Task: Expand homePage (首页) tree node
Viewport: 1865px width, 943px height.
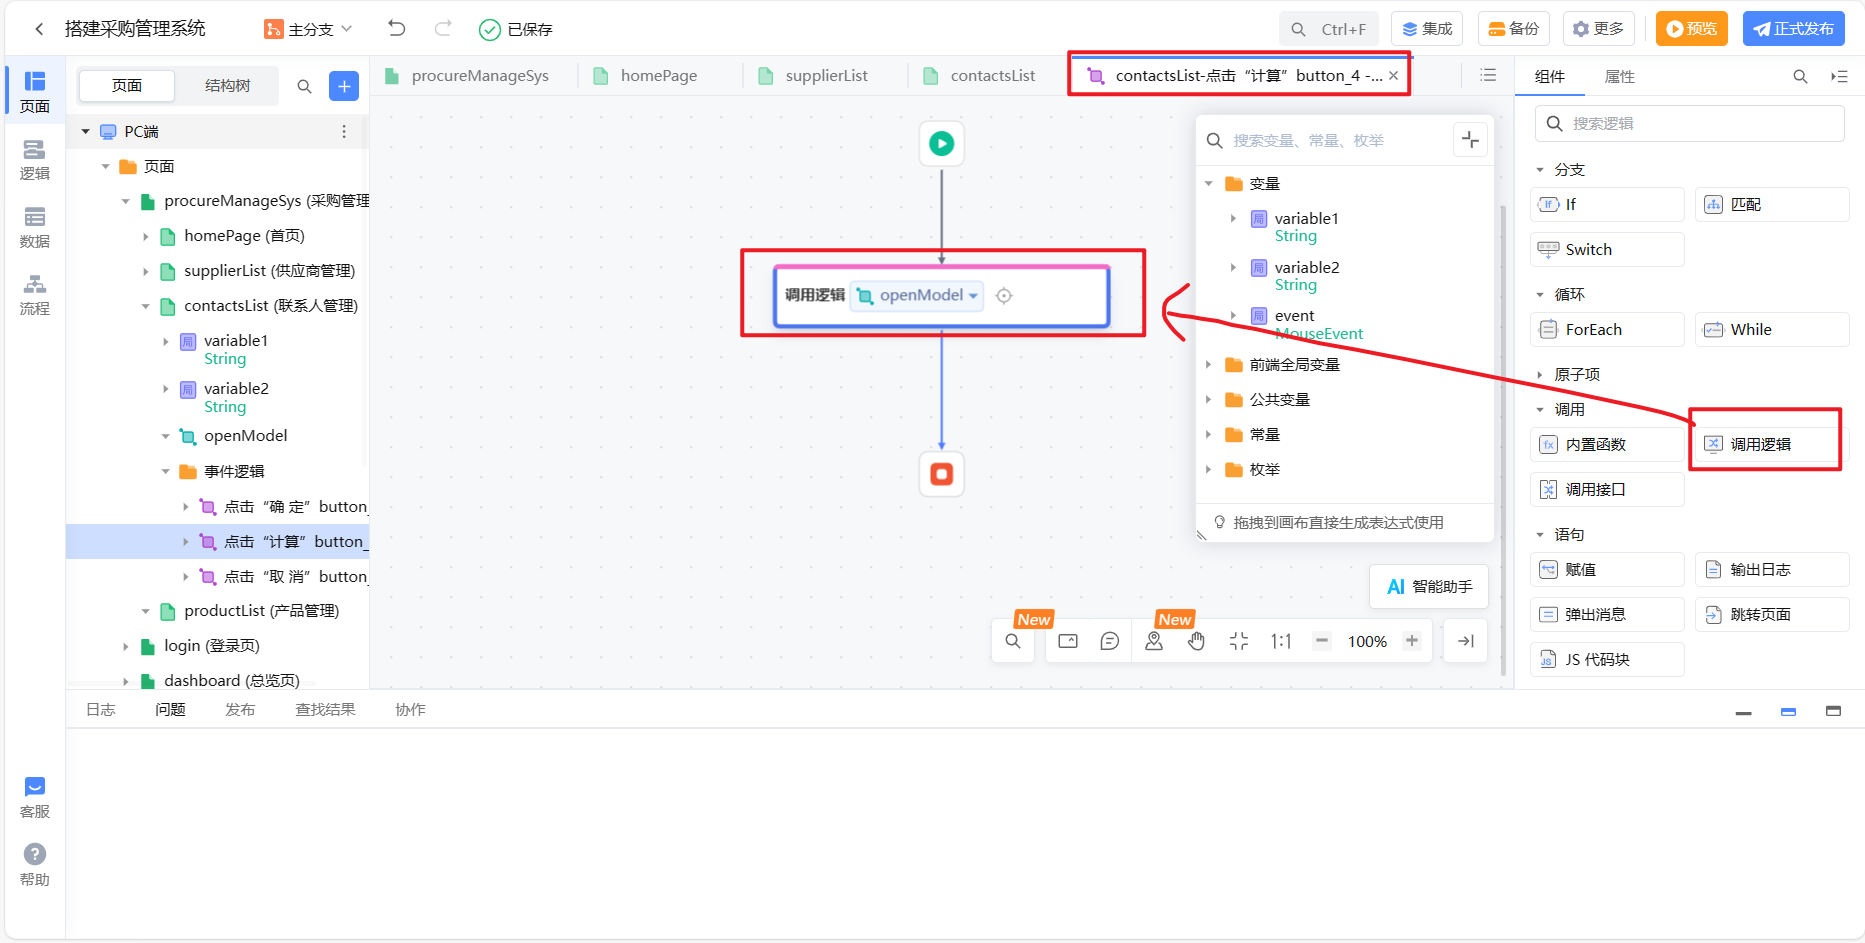Action: [x=146, y=237]
